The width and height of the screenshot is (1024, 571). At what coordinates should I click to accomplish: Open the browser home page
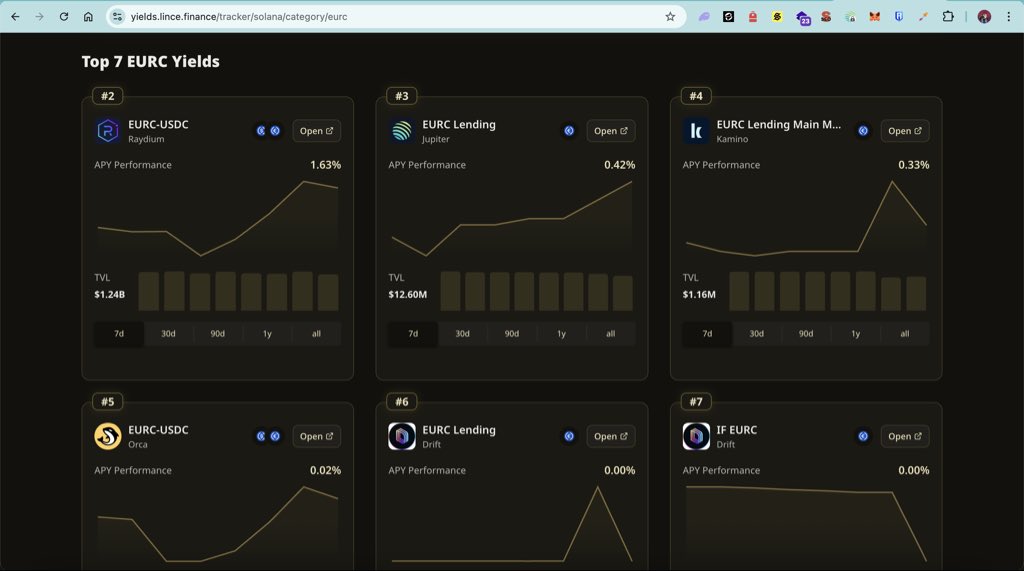(88, 17)
